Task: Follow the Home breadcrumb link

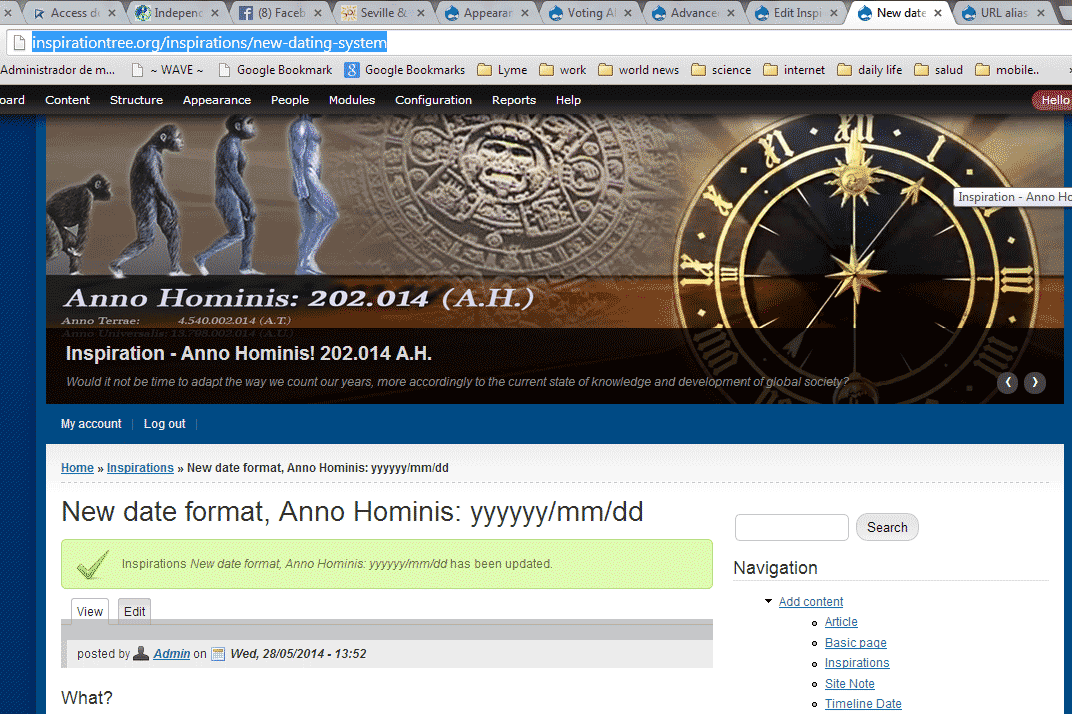Action: pos(77,468)
